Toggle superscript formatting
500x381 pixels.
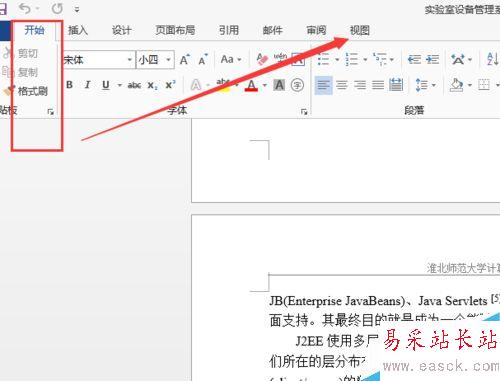pyautogui.click(x=170, y=85)
